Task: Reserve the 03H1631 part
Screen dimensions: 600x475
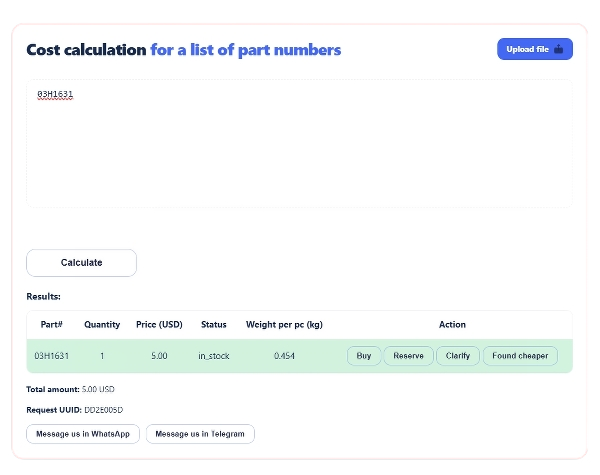Action: pyautogui.click(x=408, y=356)
